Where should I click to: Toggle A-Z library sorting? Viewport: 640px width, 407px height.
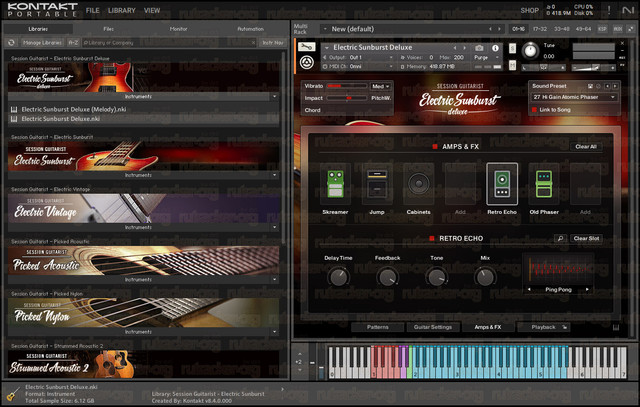click(73, 42)
